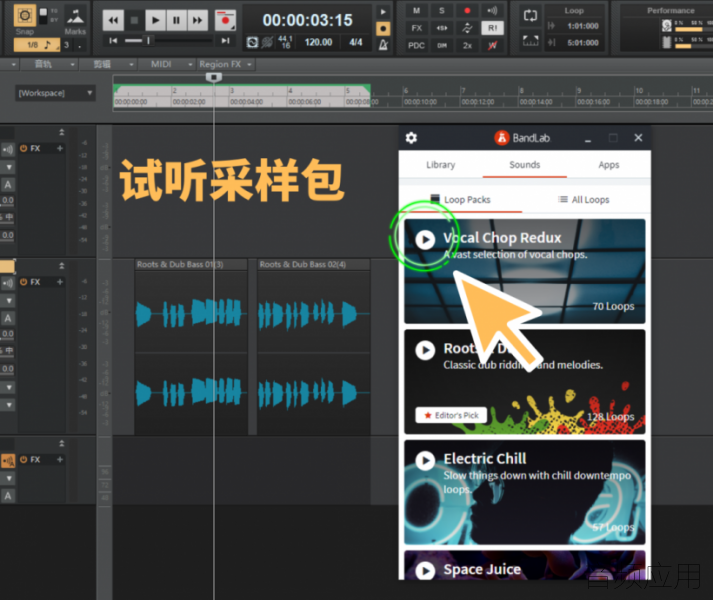Click loop end time 5:01:000

(x=582, y=43)
